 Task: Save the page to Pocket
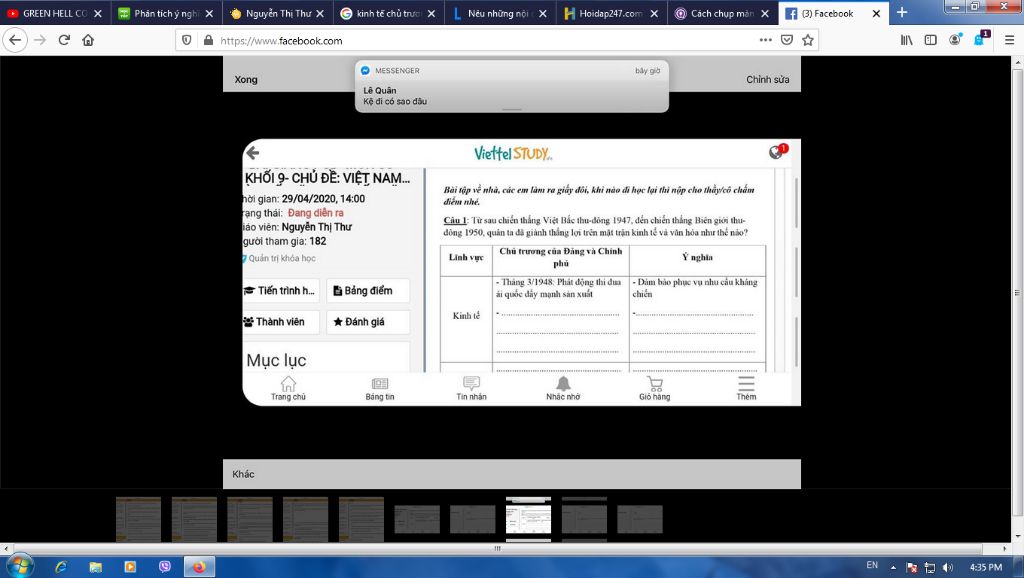(x=787, y=40)
